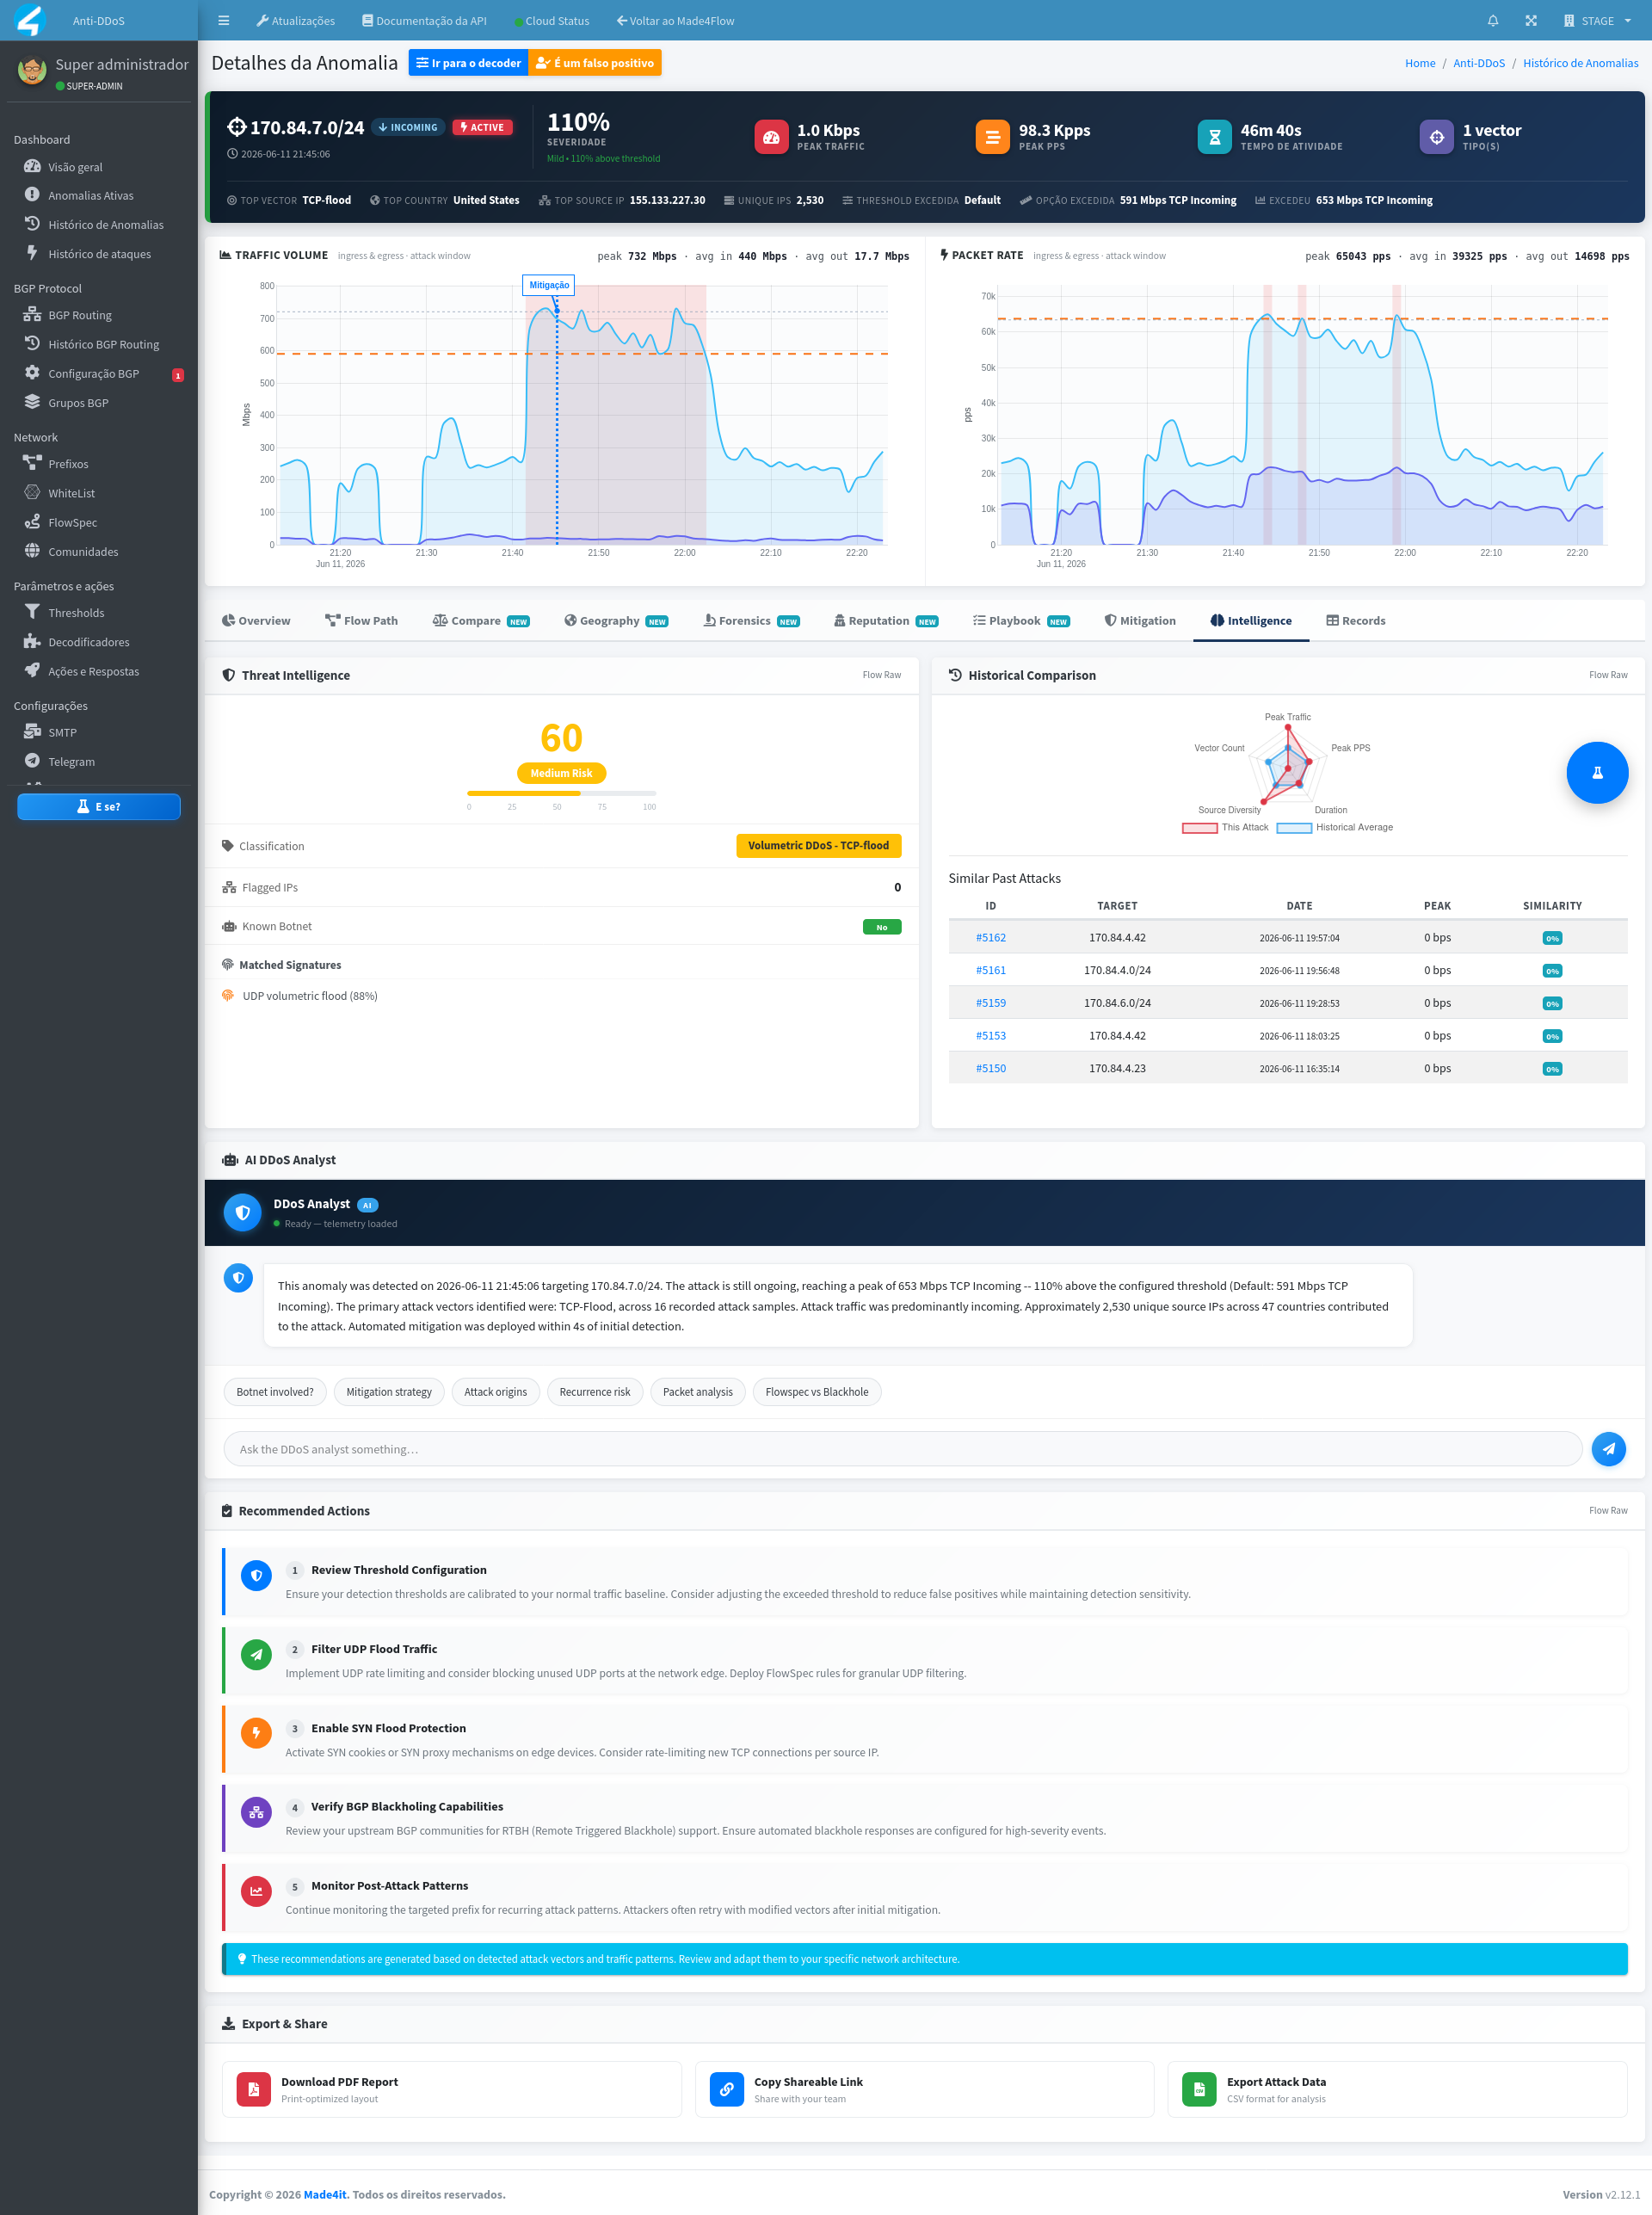The image size is (1652, 2215).
Task: Click the E se? sidebar button
Action: [x=99, y=806]
